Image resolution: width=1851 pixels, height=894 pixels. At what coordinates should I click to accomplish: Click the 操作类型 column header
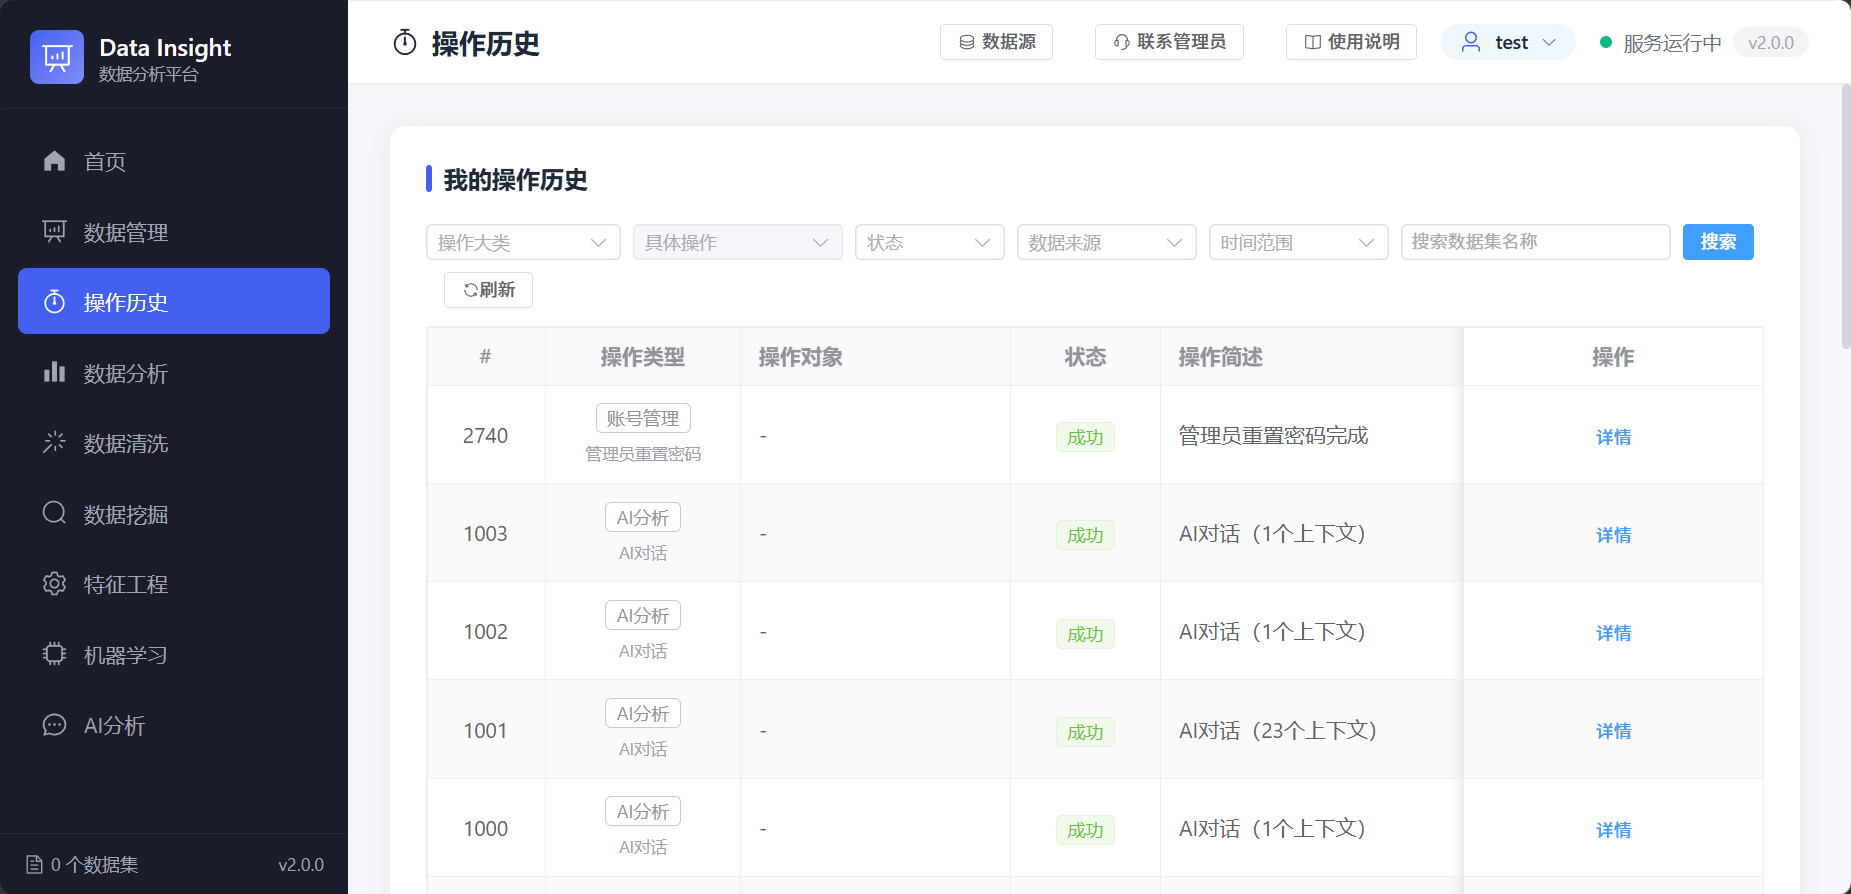[643, 357]
